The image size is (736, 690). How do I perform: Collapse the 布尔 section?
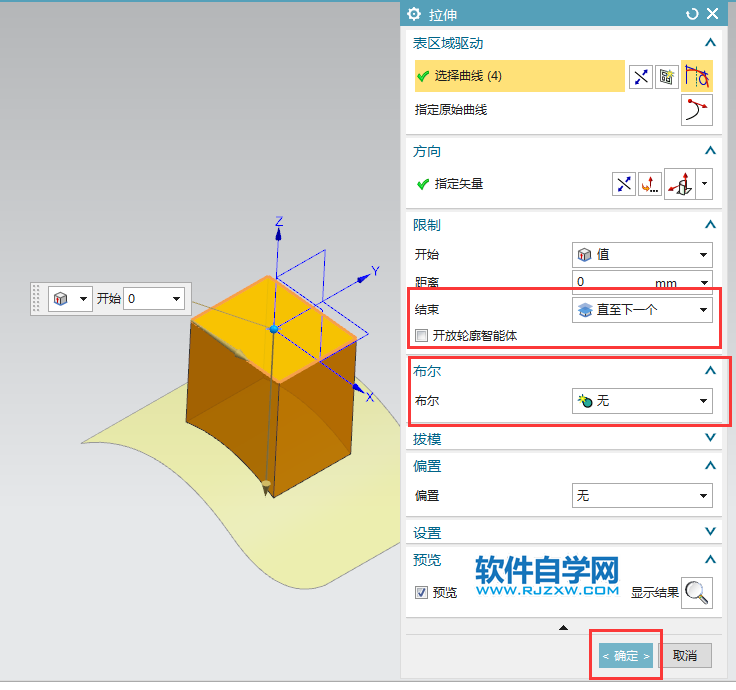click(x=710, y=370)
